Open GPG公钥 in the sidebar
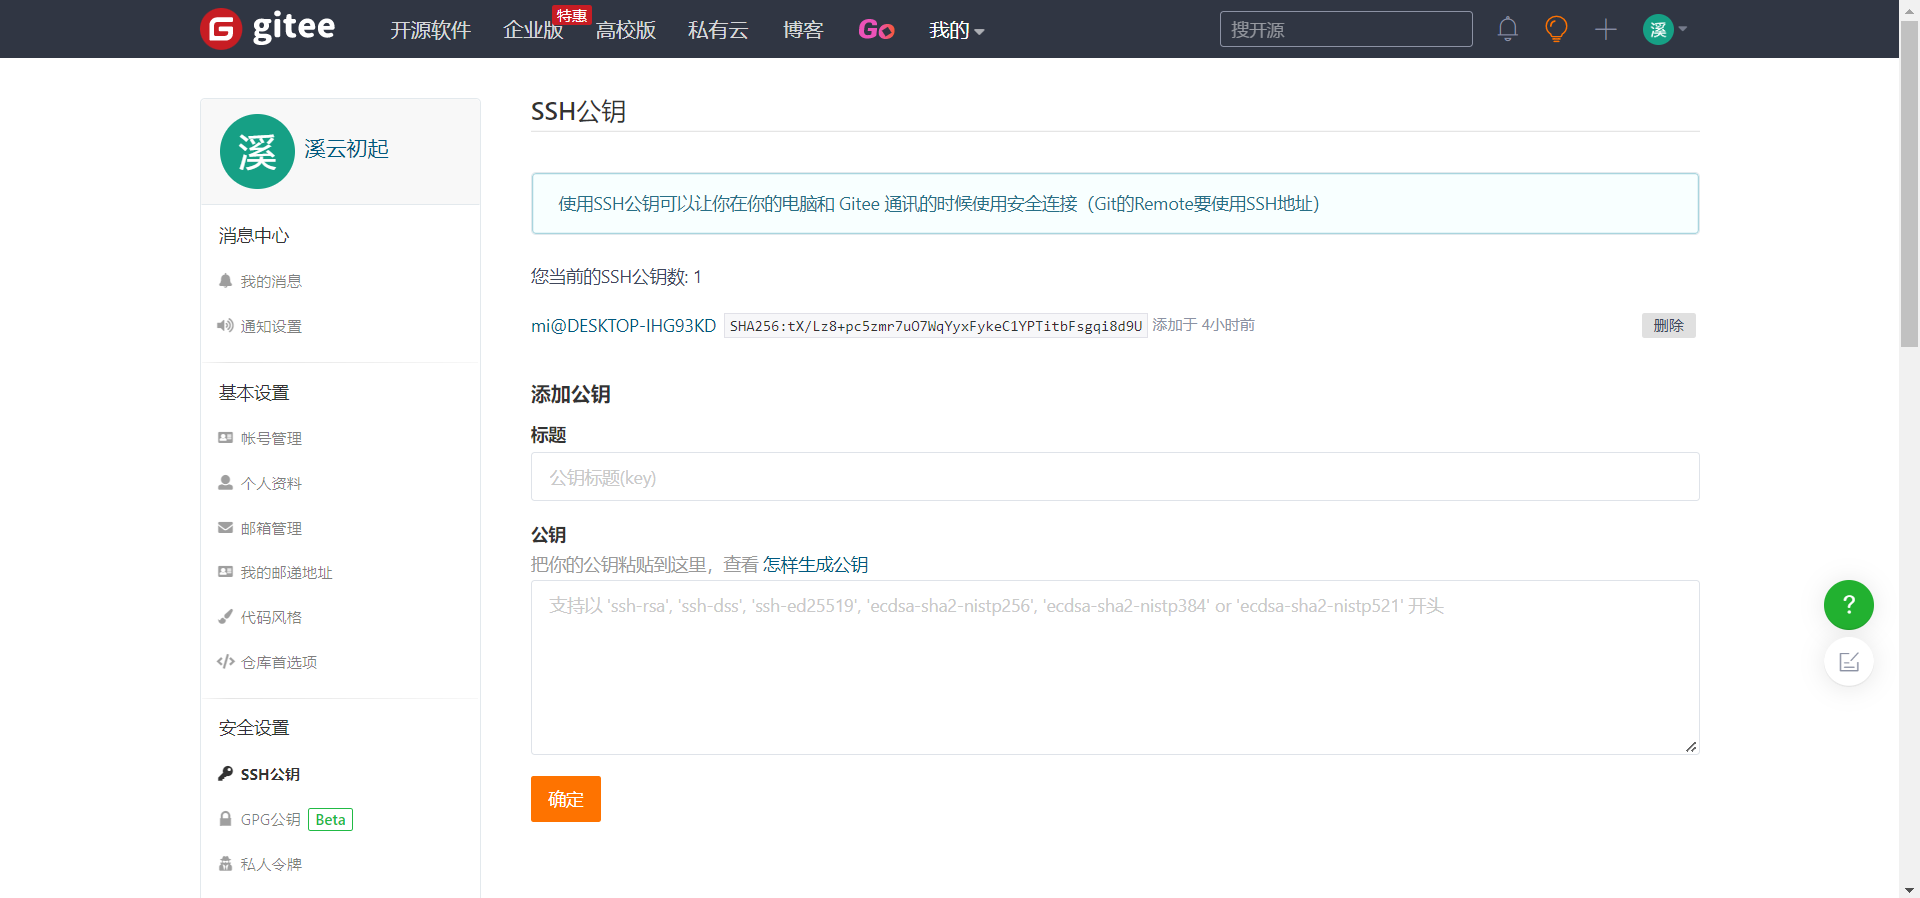1920x898 pixels. [270, 819]
